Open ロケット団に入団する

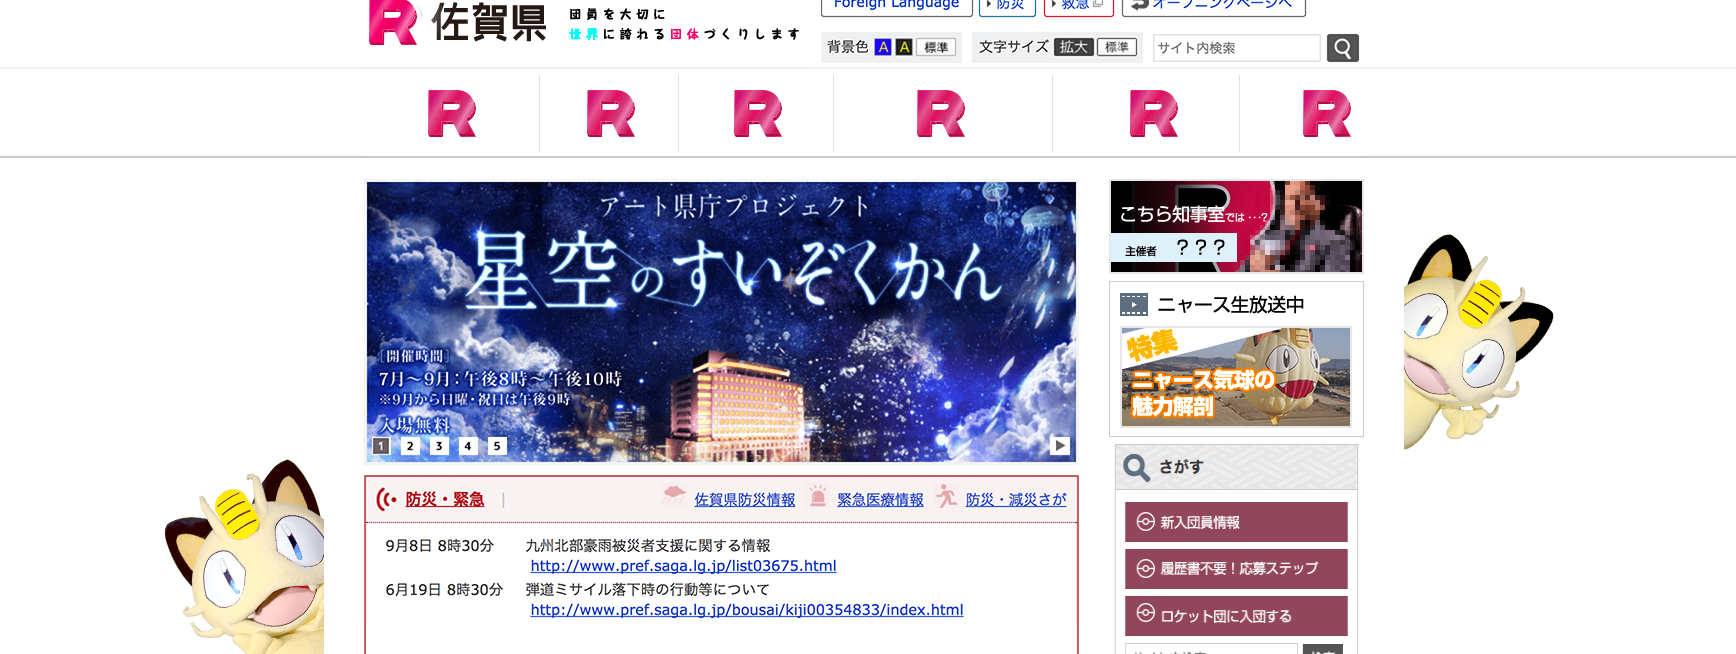[1236, 616]
